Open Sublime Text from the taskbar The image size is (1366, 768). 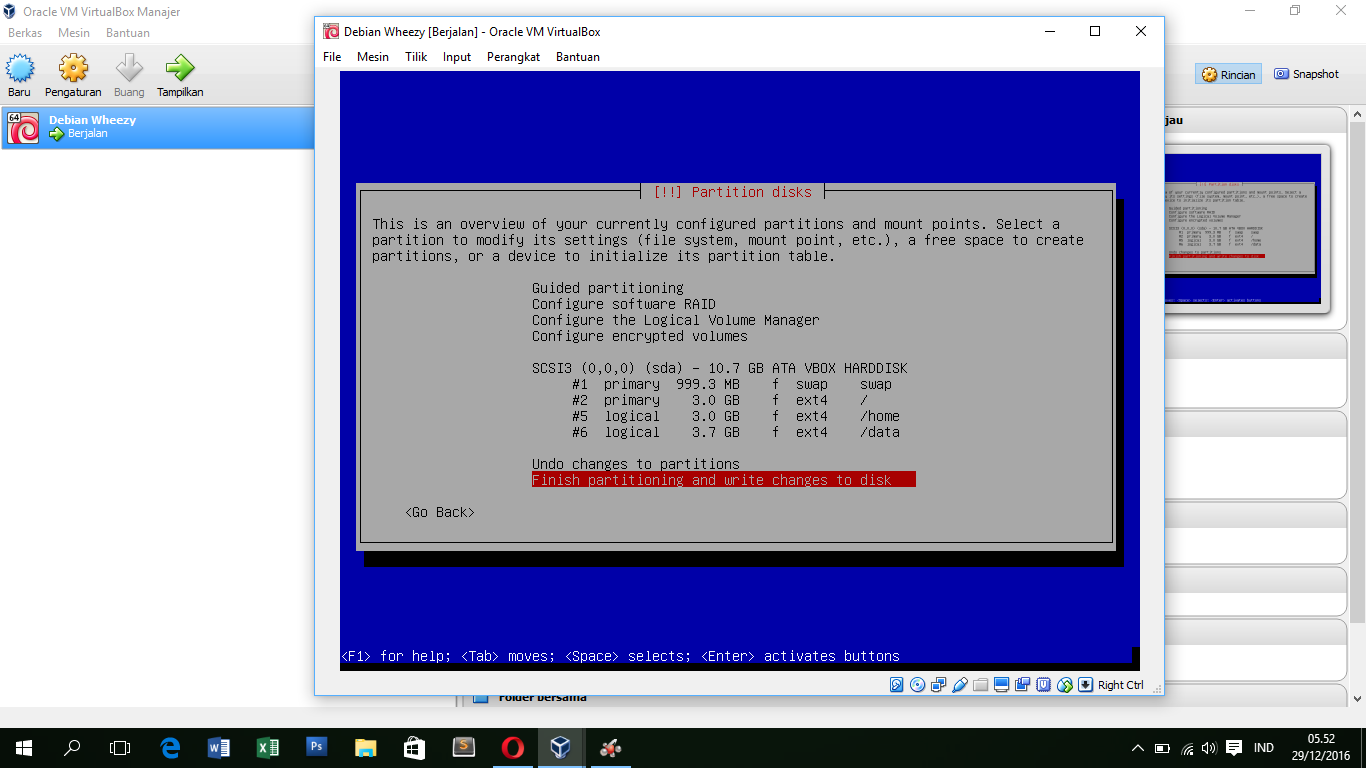click(x=464, y=747)
